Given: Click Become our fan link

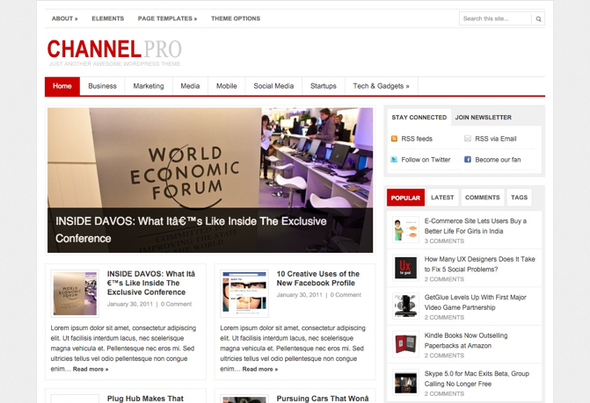Looking at the screenshot, I should (x=498, y=160).
